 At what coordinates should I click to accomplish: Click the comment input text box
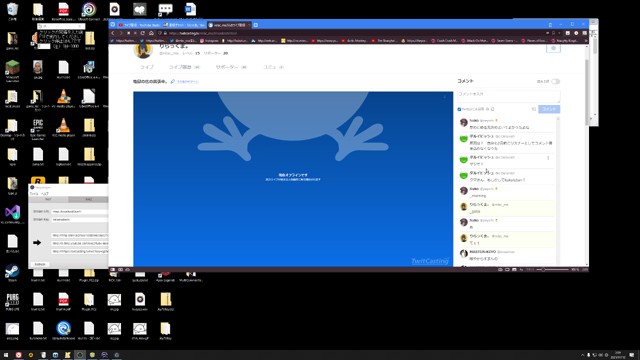509,97
